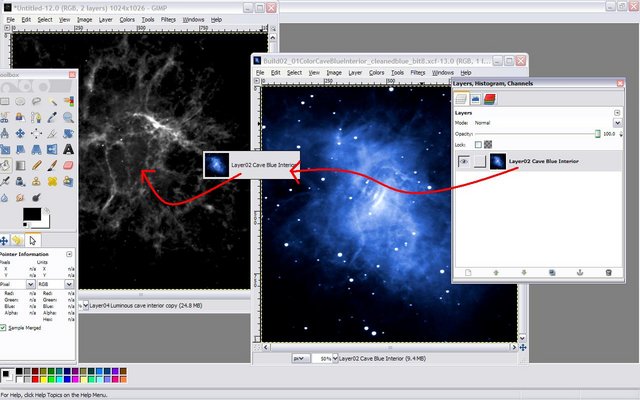Screen dimensions: 640x400
Task: Switch to the Histogram tab icon
Action: point(475,98)
